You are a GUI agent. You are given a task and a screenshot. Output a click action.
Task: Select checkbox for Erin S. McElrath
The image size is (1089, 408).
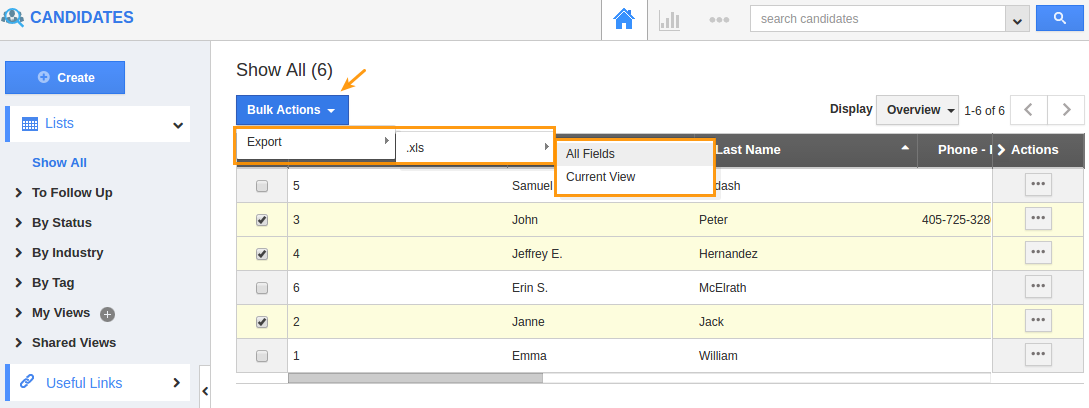(262, 288)
